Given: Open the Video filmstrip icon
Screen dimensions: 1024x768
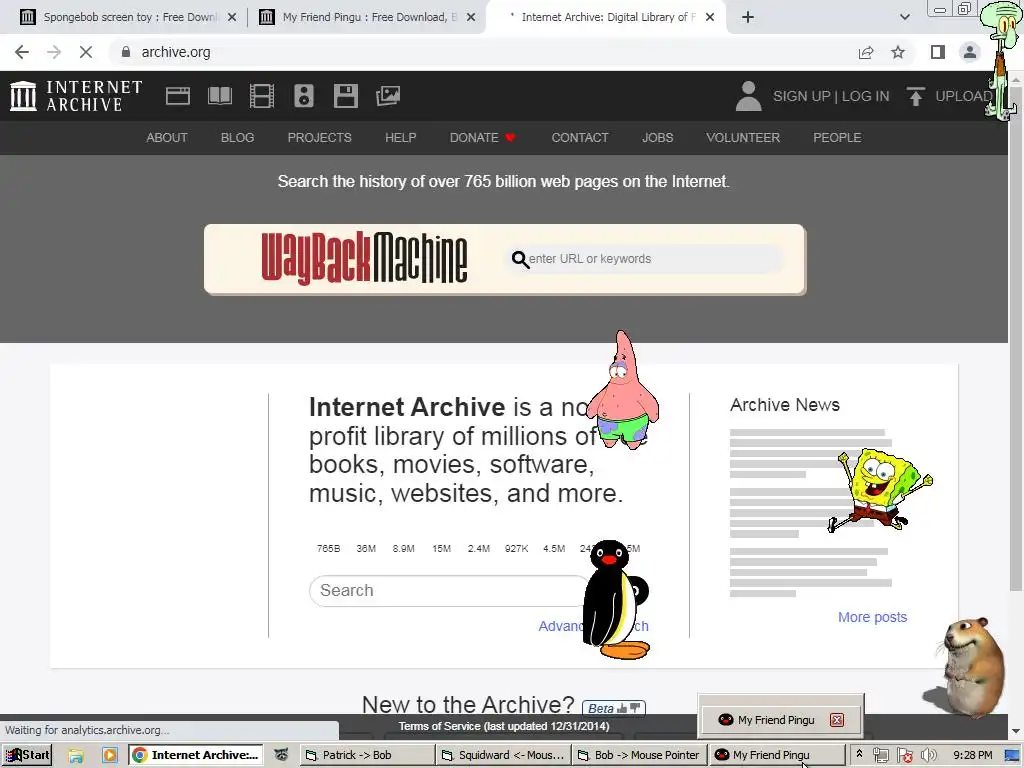Looking at the screenshot, I should [262, 96].
